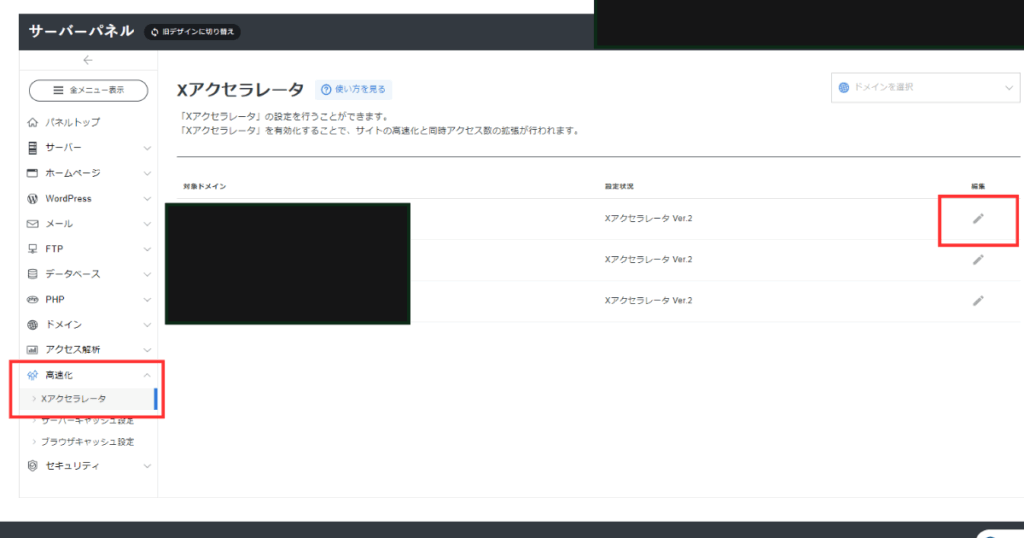Click the database icon next to データベース

33,274
